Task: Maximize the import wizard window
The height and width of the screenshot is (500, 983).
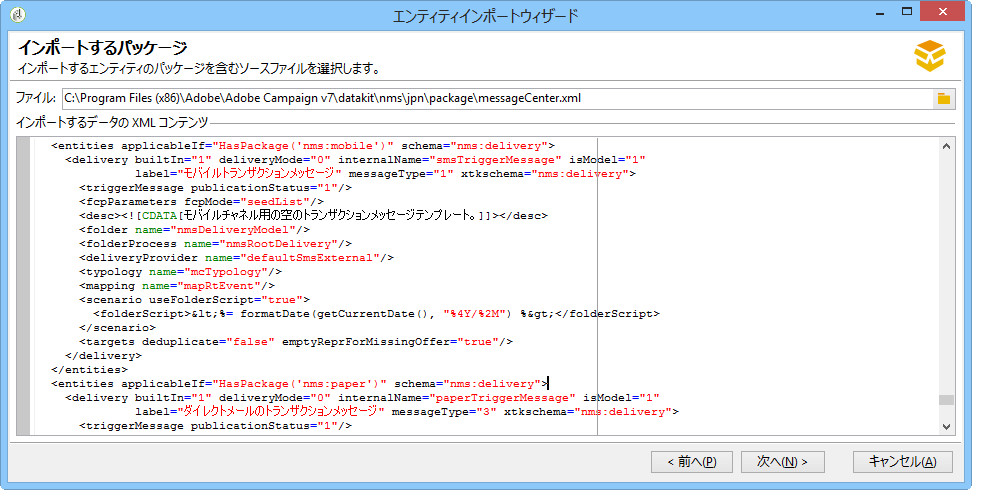Action: point(907,12)
